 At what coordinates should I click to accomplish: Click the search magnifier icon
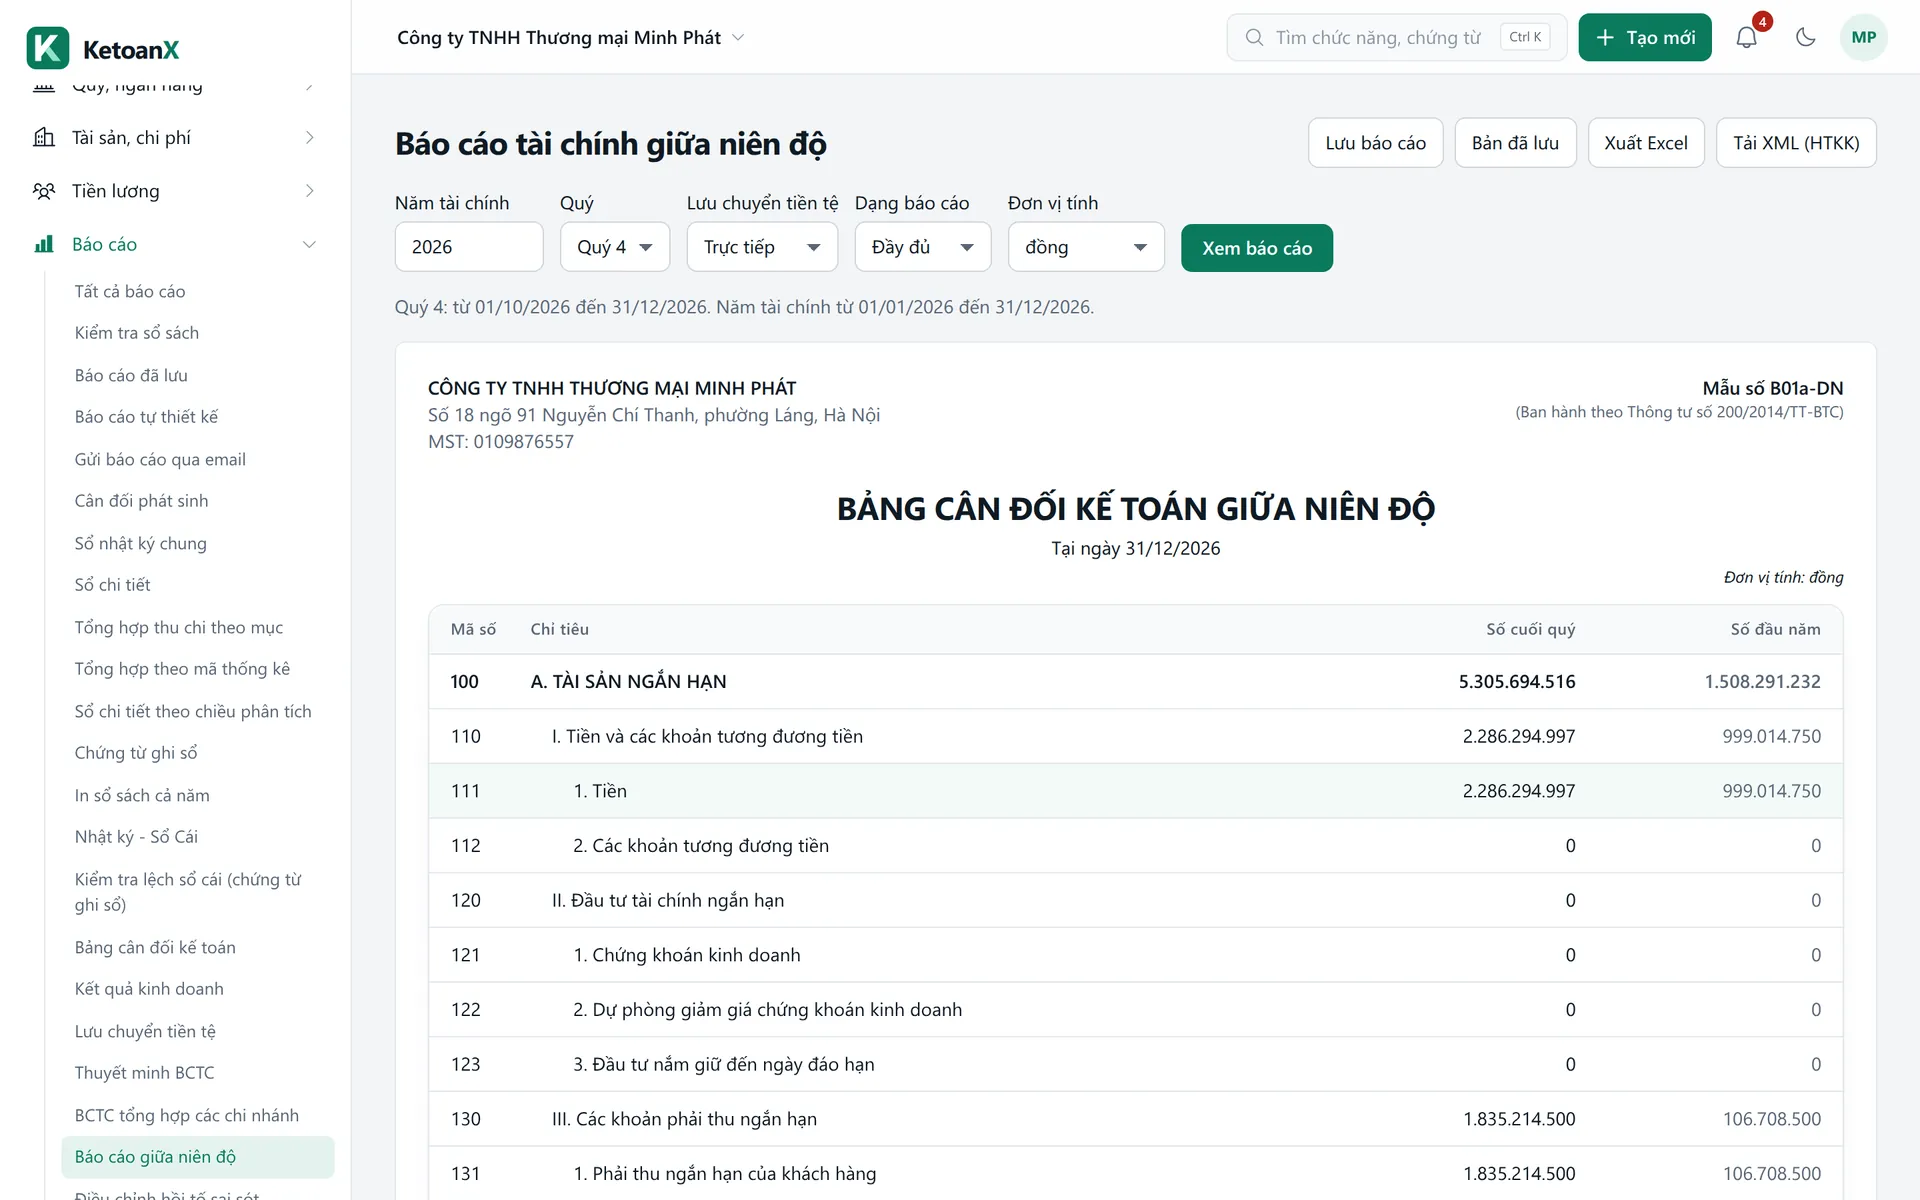(x=1254, y=38)
